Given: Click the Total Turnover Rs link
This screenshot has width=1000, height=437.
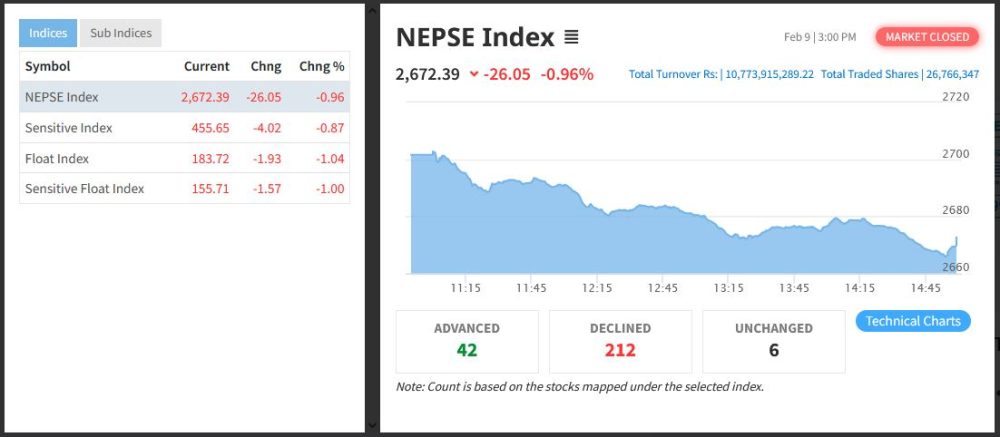Looking at the screenshot, I should click(x=720, y=75).
